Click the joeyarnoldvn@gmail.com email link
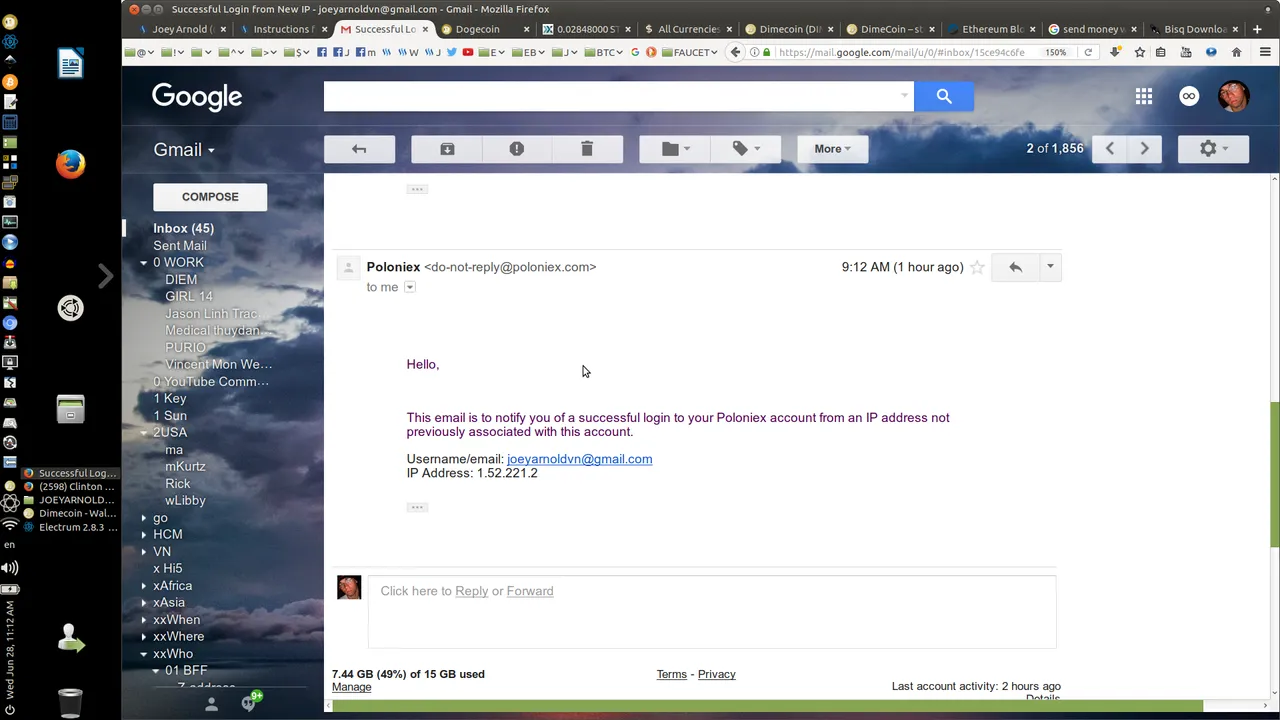The image size is (1280, 720). click(579, 459)
